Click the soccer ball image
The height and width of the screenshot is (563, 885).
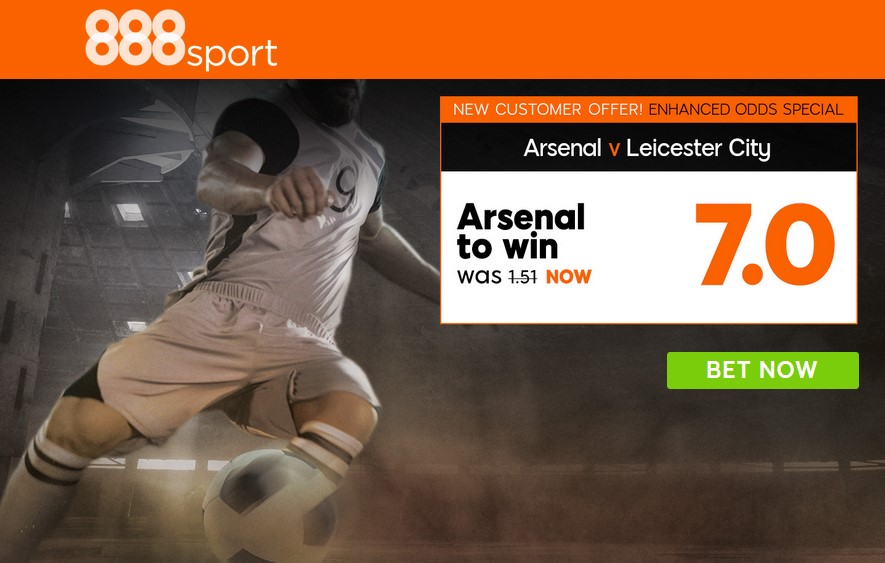pos(270,505)
